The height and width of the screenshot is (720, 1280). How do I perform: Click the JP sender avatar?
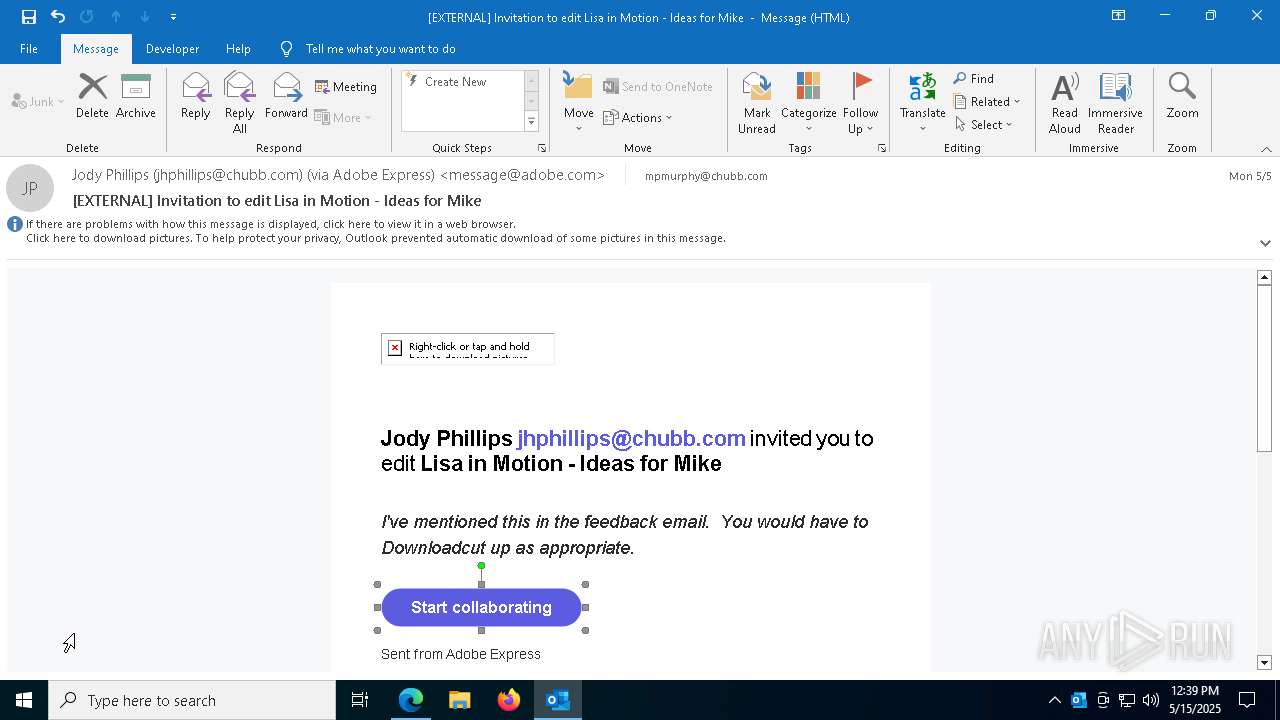click(30, 188)
